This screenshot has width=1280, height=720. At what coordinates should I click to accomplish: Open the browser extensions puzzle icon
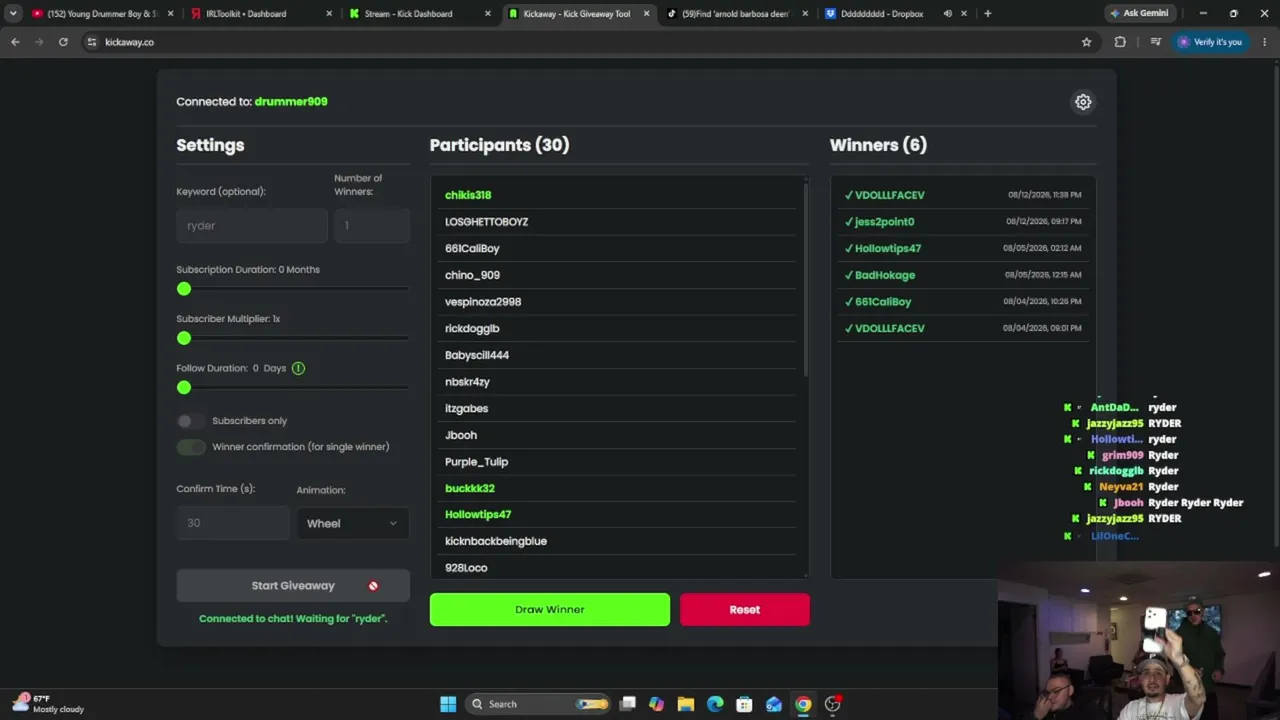[1120, 42]
